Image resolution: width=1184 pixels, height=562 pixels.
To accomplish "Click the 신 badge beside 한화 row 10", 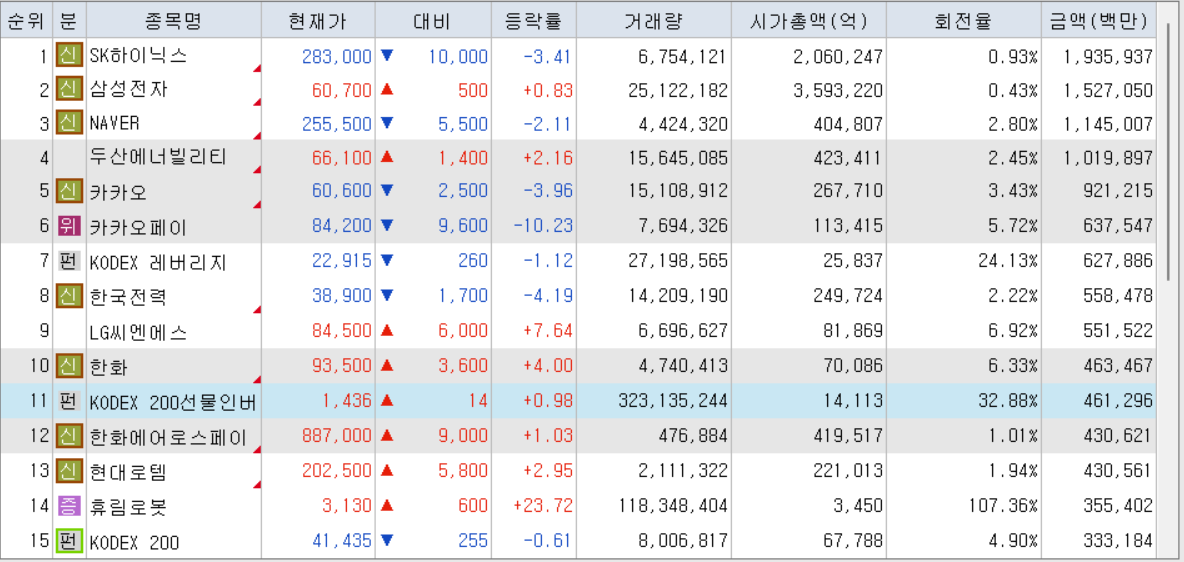I will 69,366.
